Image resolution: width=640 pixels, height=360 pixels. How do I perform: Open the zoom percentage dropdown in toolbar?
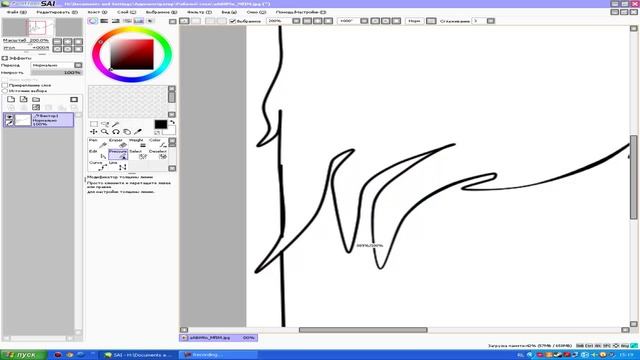click(296, 21)
